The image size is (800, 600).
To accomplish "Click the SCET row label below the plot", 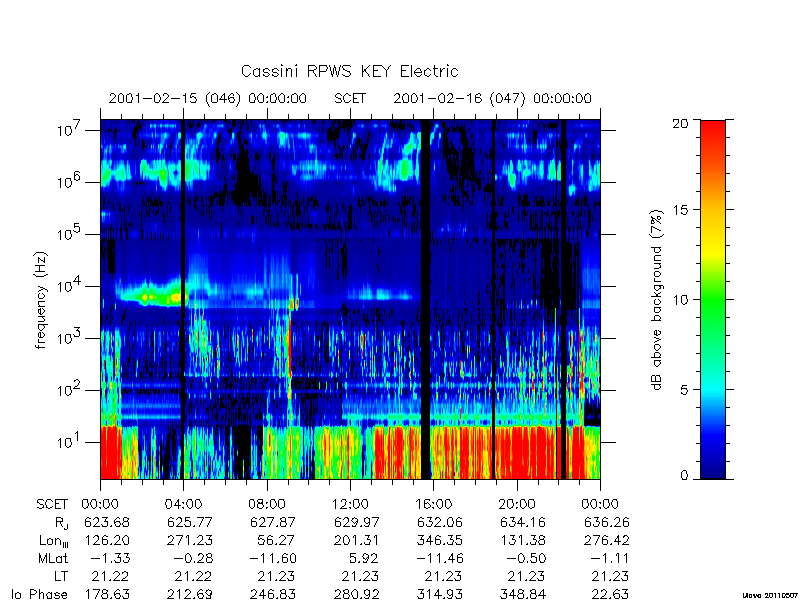I will (x=52, y=504).
